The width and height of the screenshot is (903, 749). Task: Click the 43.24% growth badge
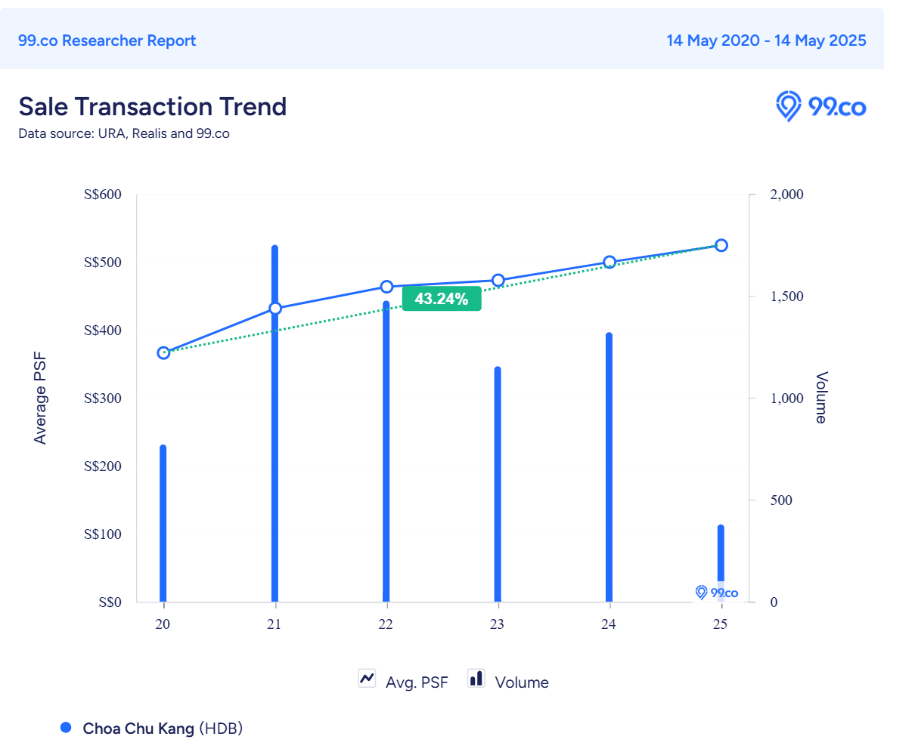(441, 299)
